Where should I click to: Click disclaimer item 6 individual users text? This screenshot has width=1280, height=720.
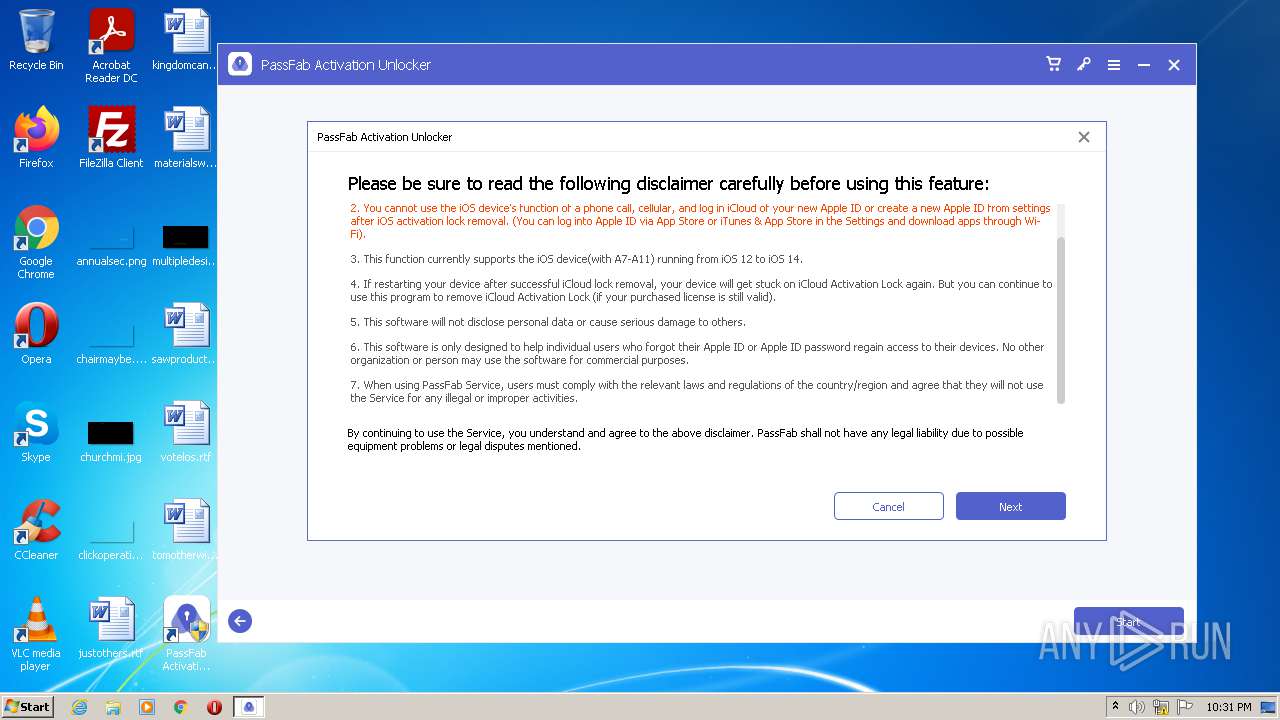[x=697, y=353]
